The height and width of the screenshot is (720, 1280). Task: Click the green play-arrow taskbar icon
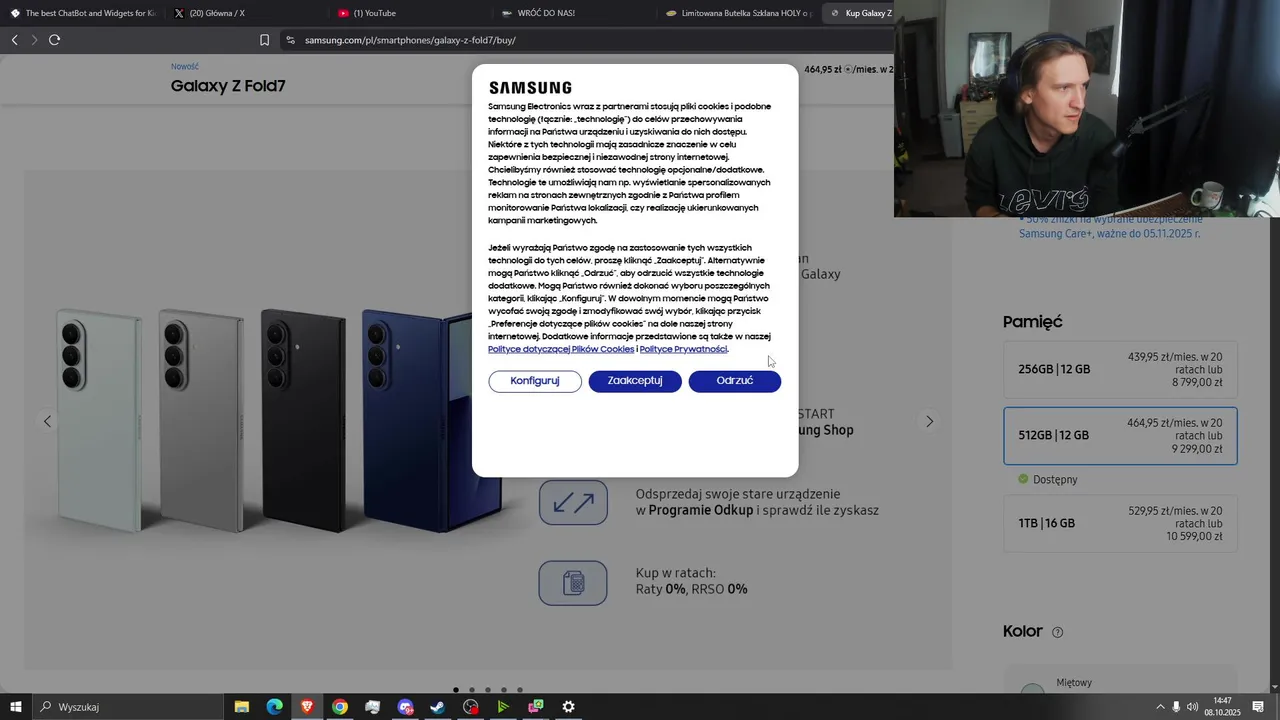tap(503, 707)
